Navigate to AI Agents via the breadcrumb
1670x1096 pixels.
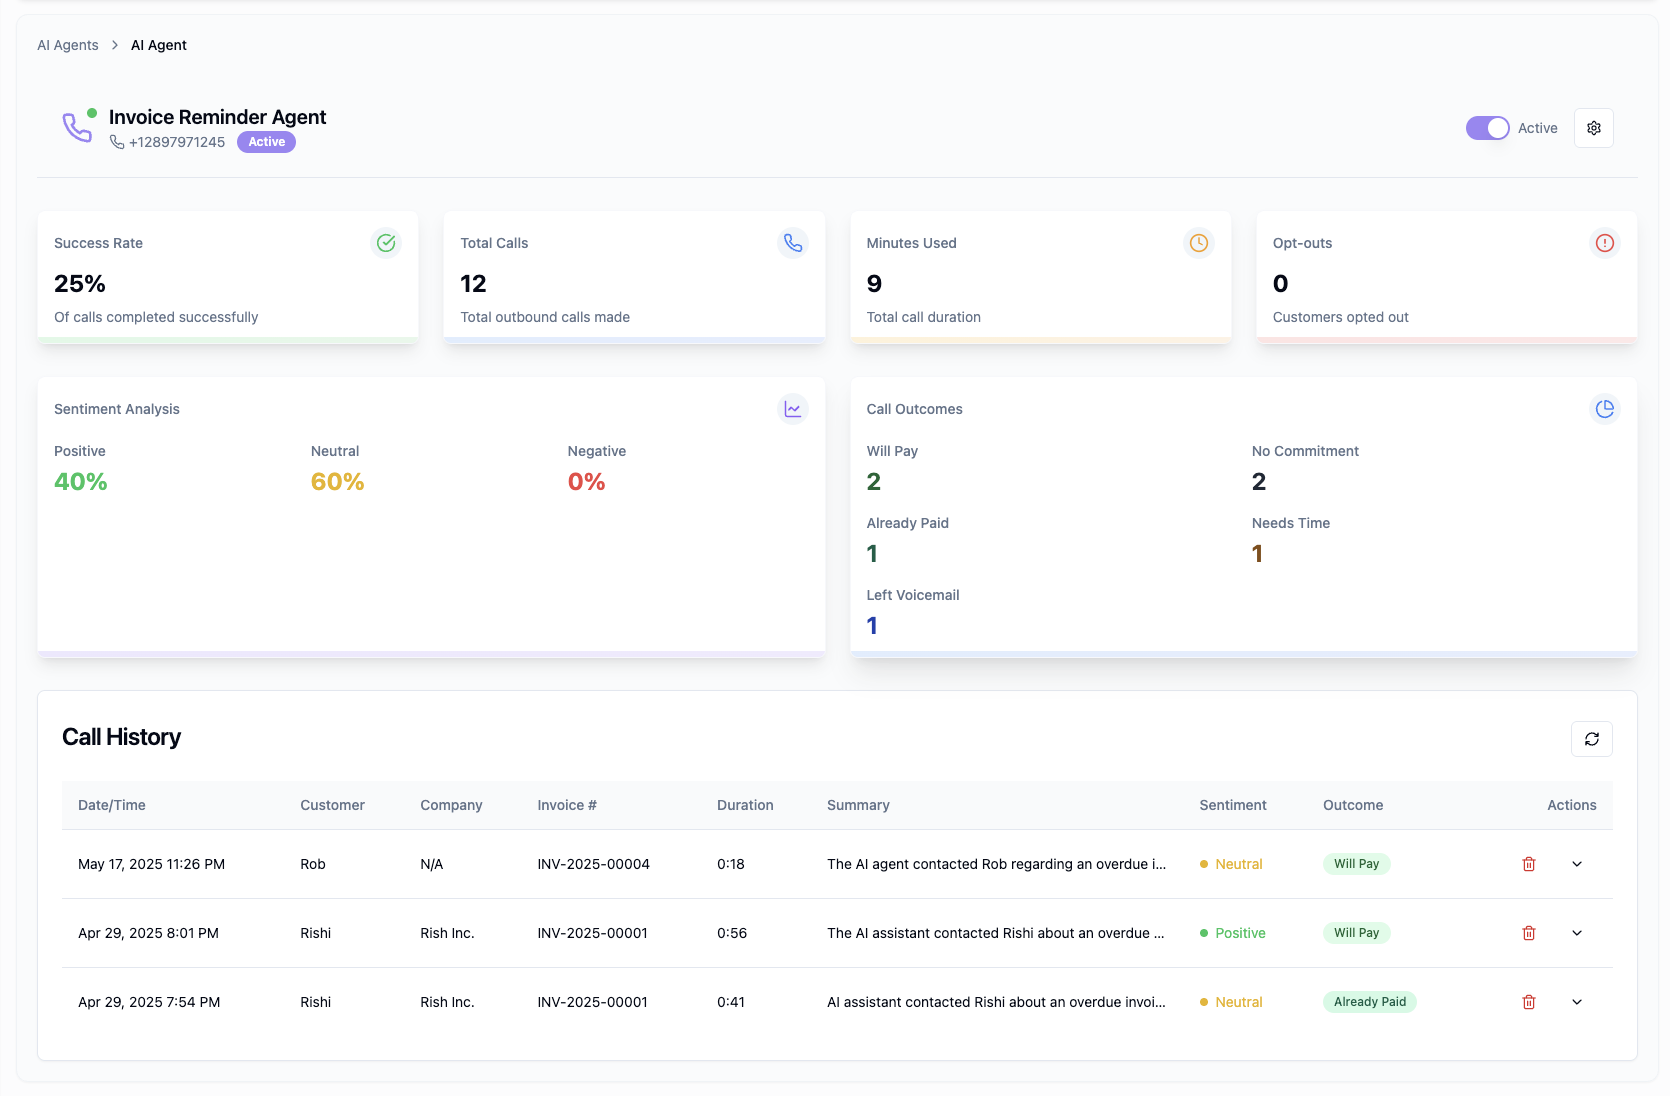point(67,45)
